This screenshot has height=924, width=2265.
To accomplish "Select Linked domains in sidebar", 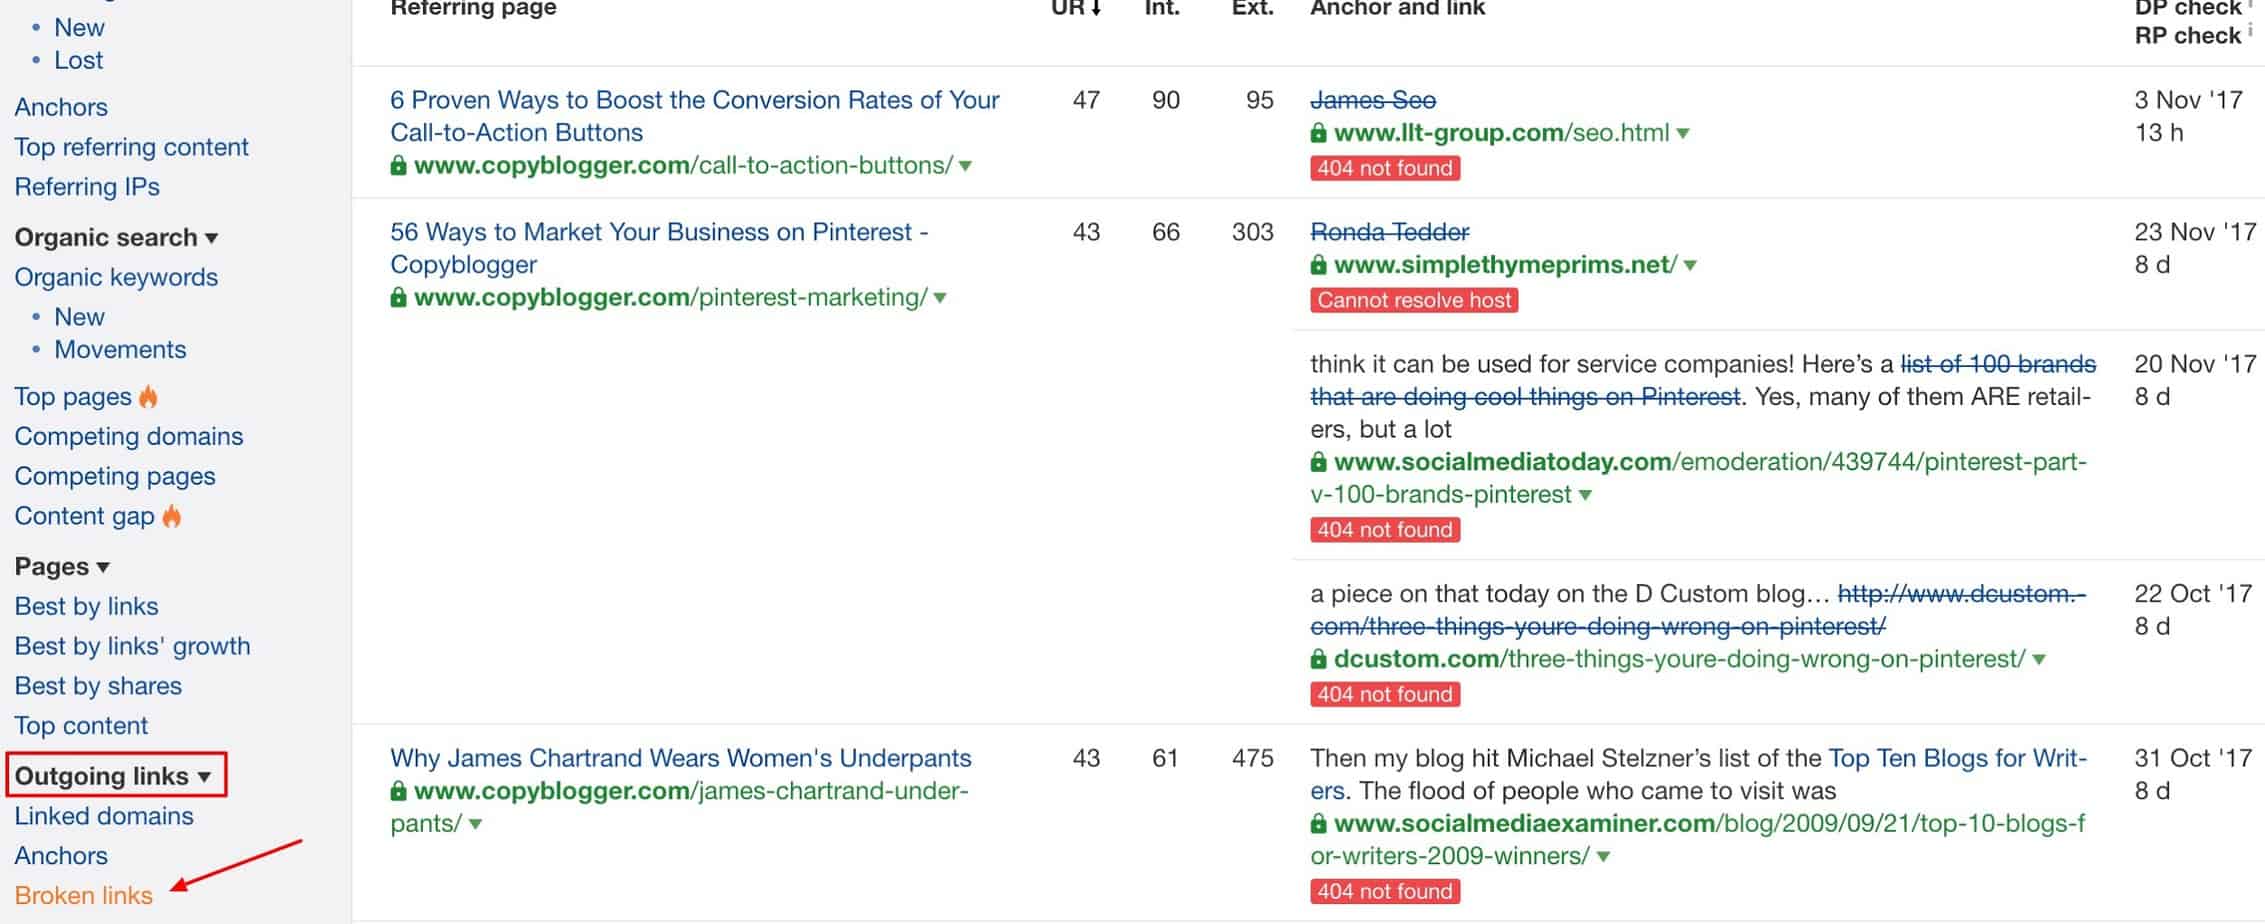I will pos(104,816).
